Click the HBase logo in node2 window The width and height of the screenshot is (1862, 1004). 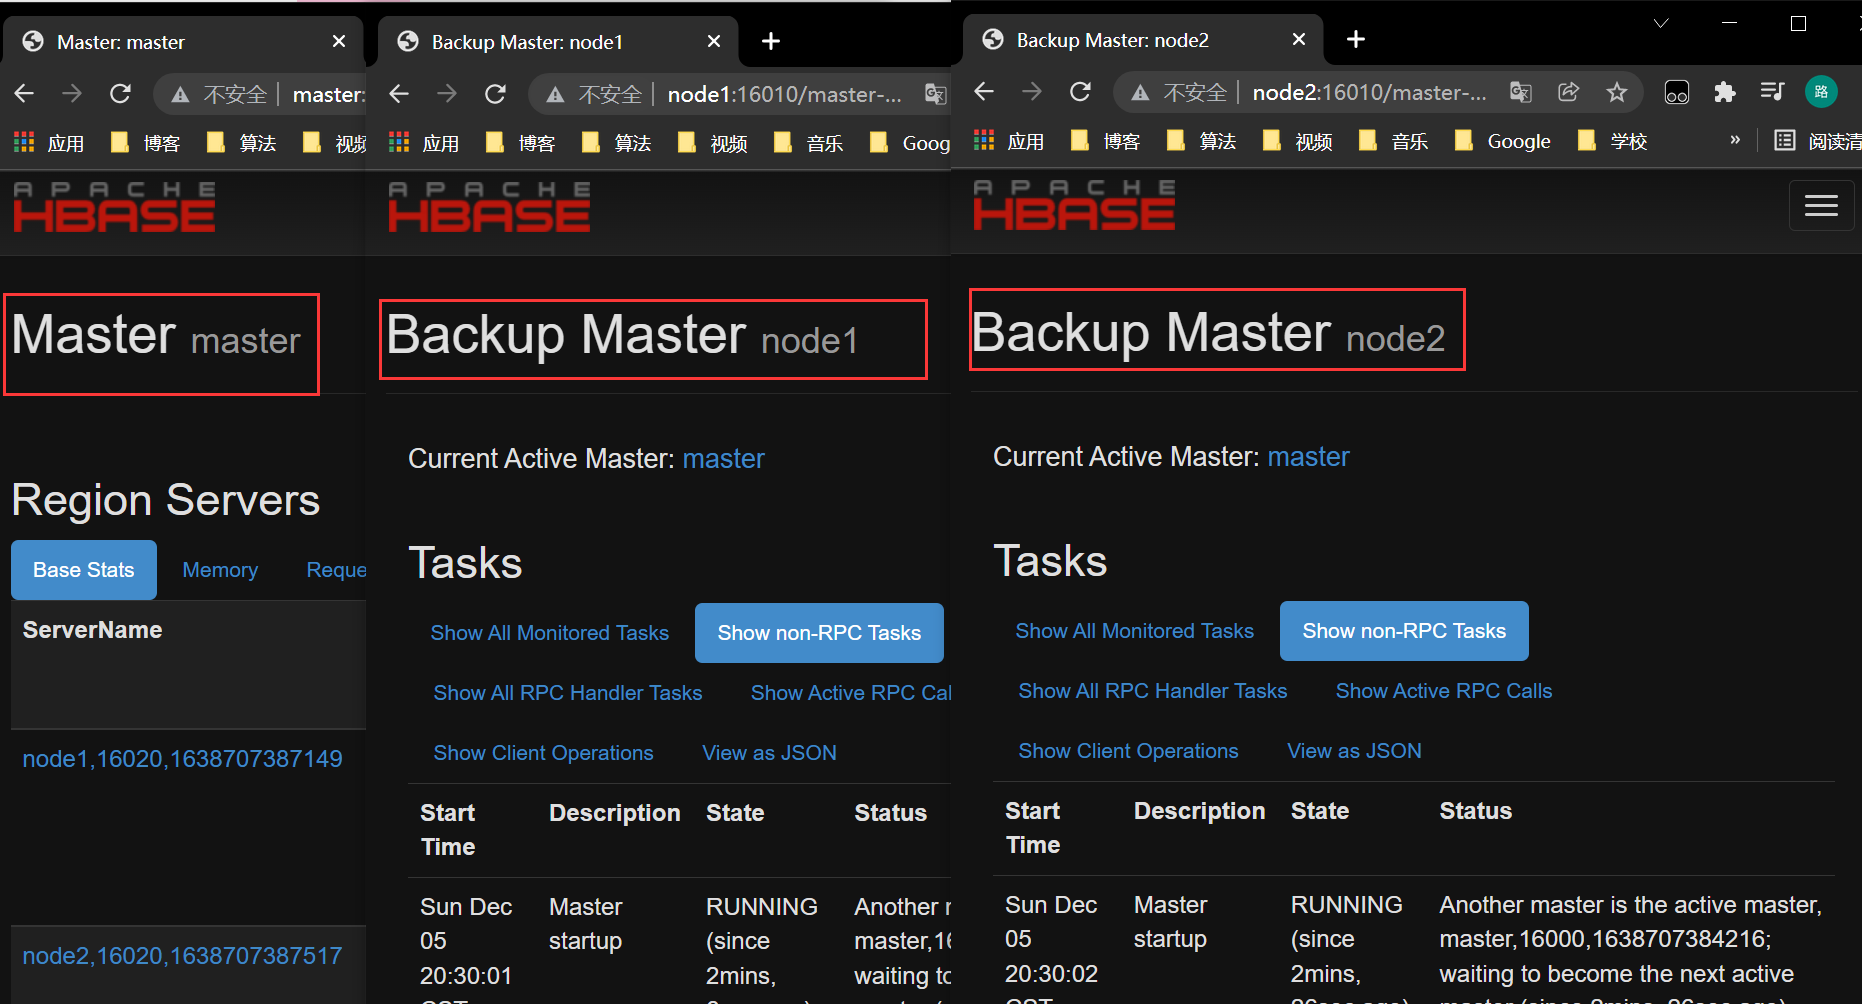pyautogui.click(x=1074, y=204)
